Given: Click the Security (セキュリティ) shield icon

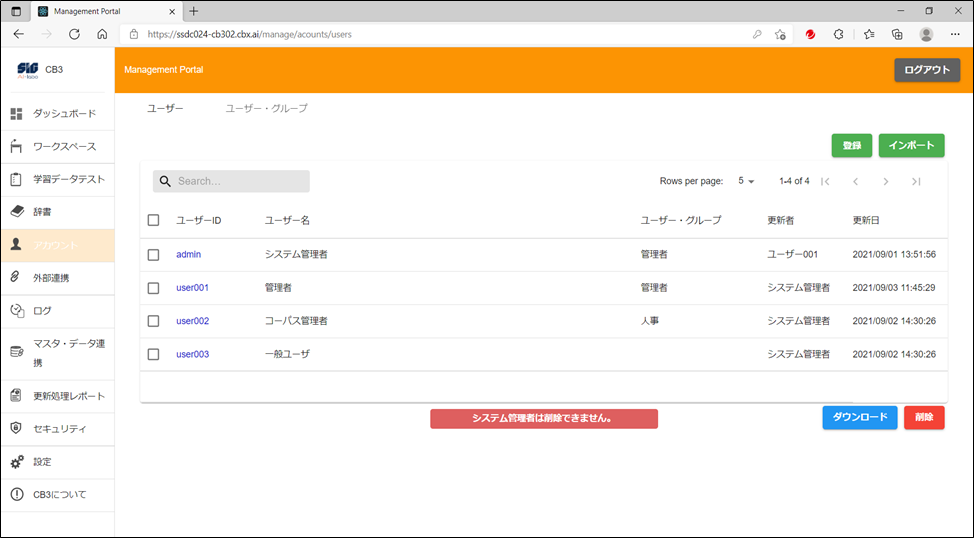Looking at the screenshot, I should click(x=16, y=428).
